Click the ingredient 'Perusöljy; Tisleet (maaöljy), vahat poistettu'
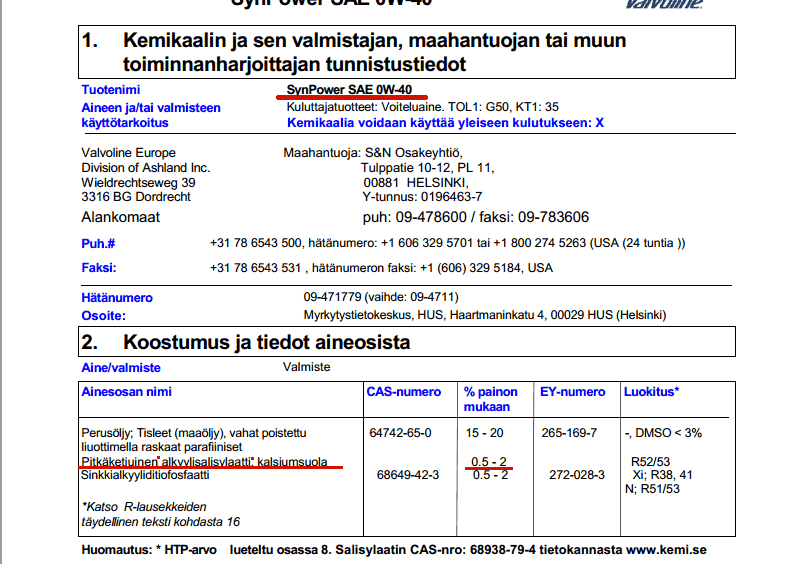The image size is (789, 564). (x=194, y=433)
